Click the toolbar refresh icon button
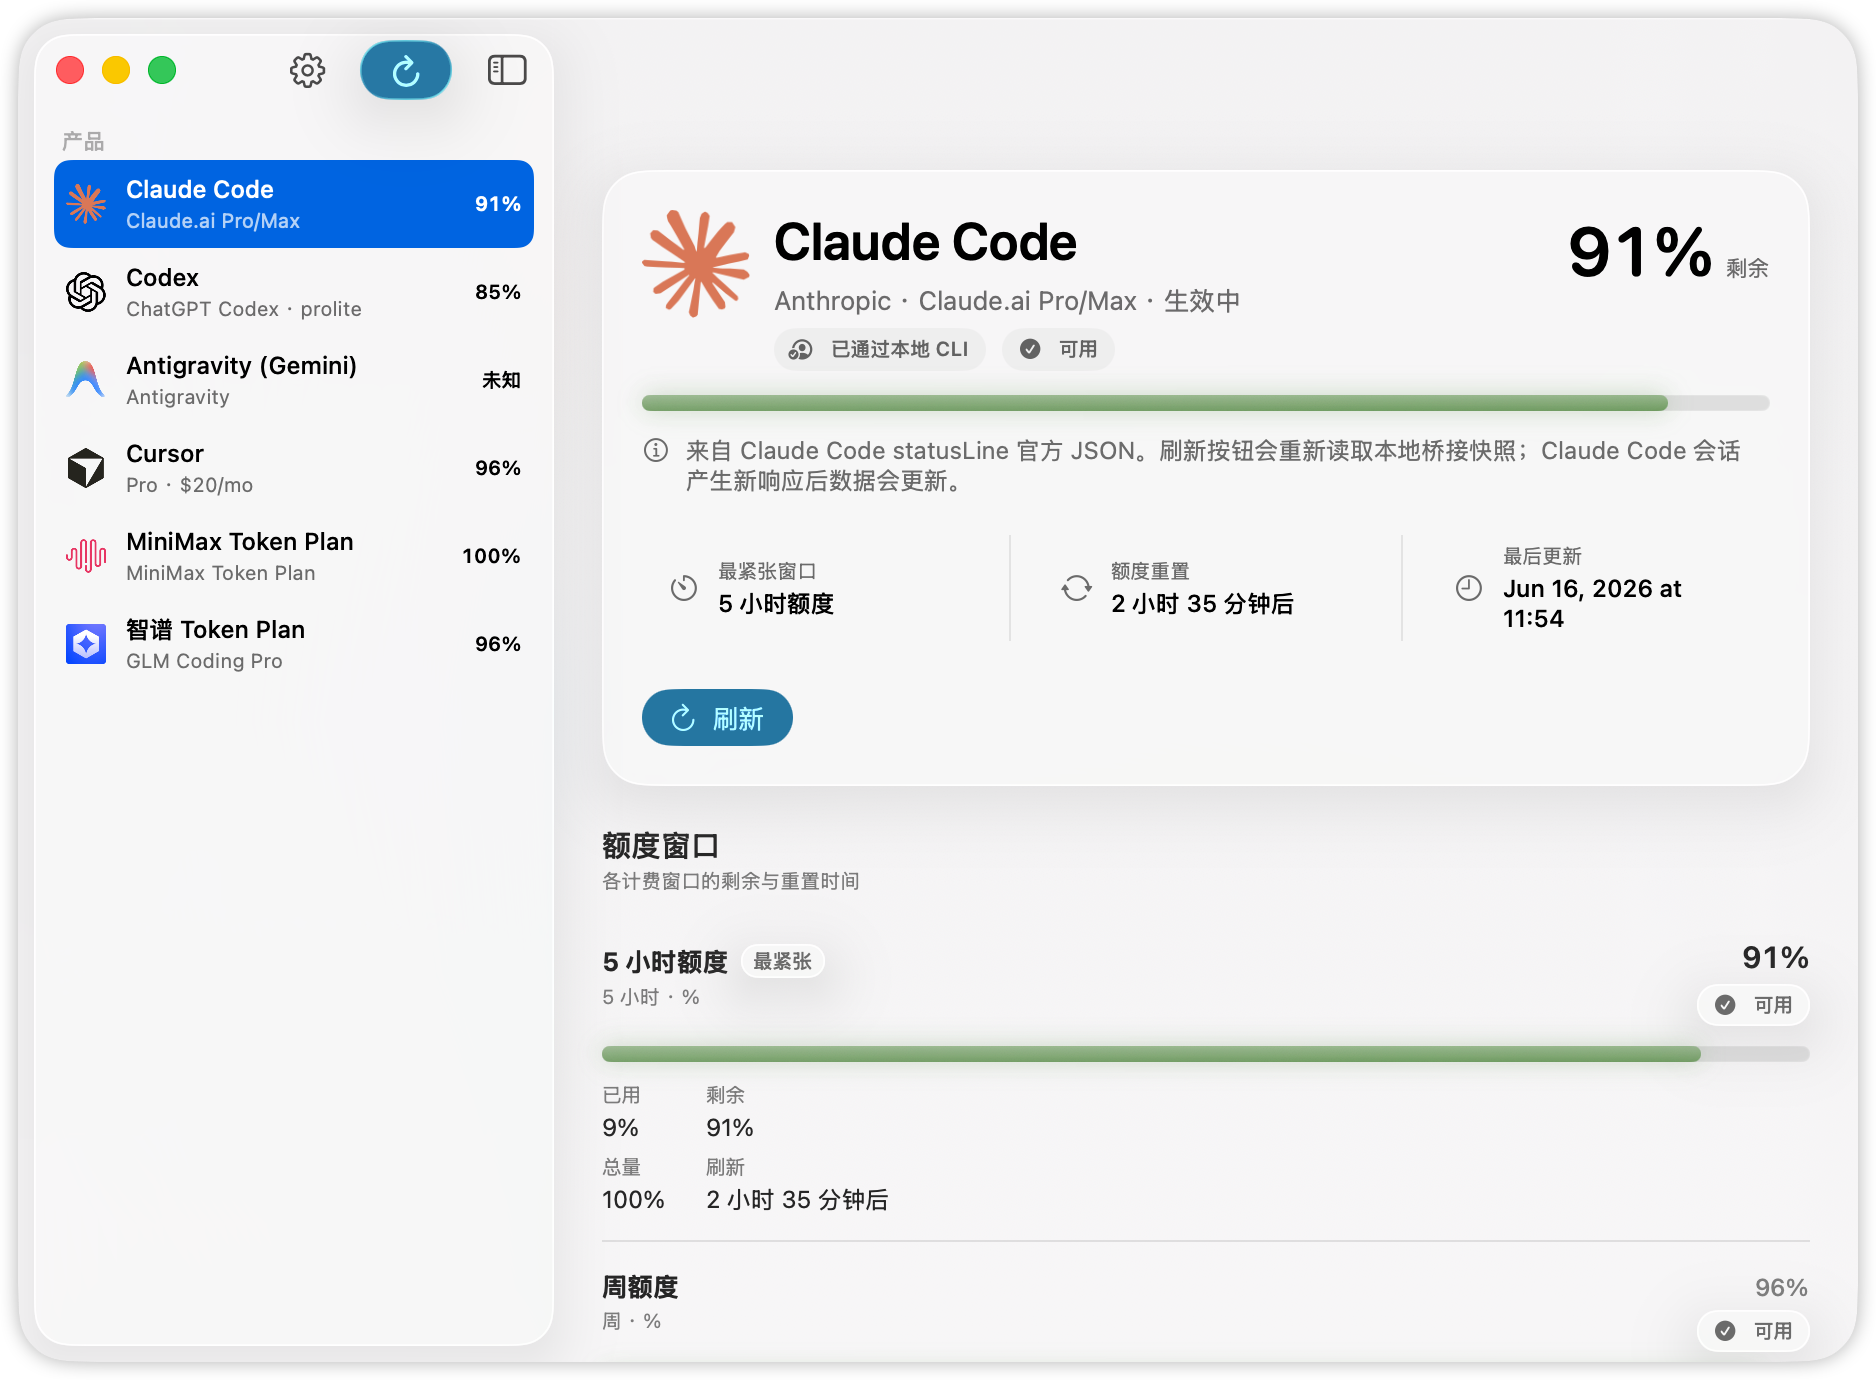Image resolution: width=1876 pixels, height=1380 pixels. click(x=406, y=70)
